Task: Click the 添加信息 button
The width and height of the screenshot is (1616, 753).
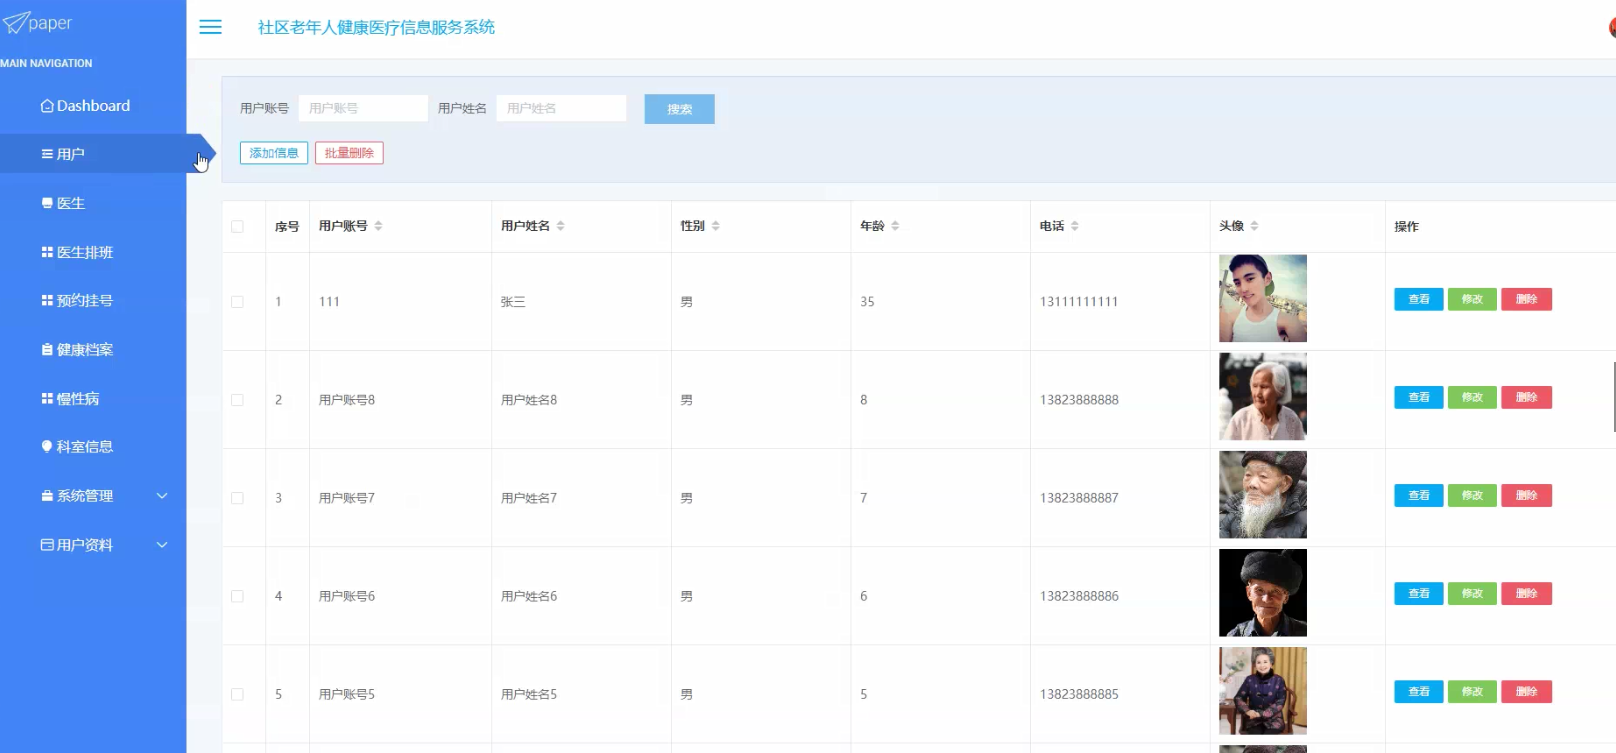Action: coord(274,153)
